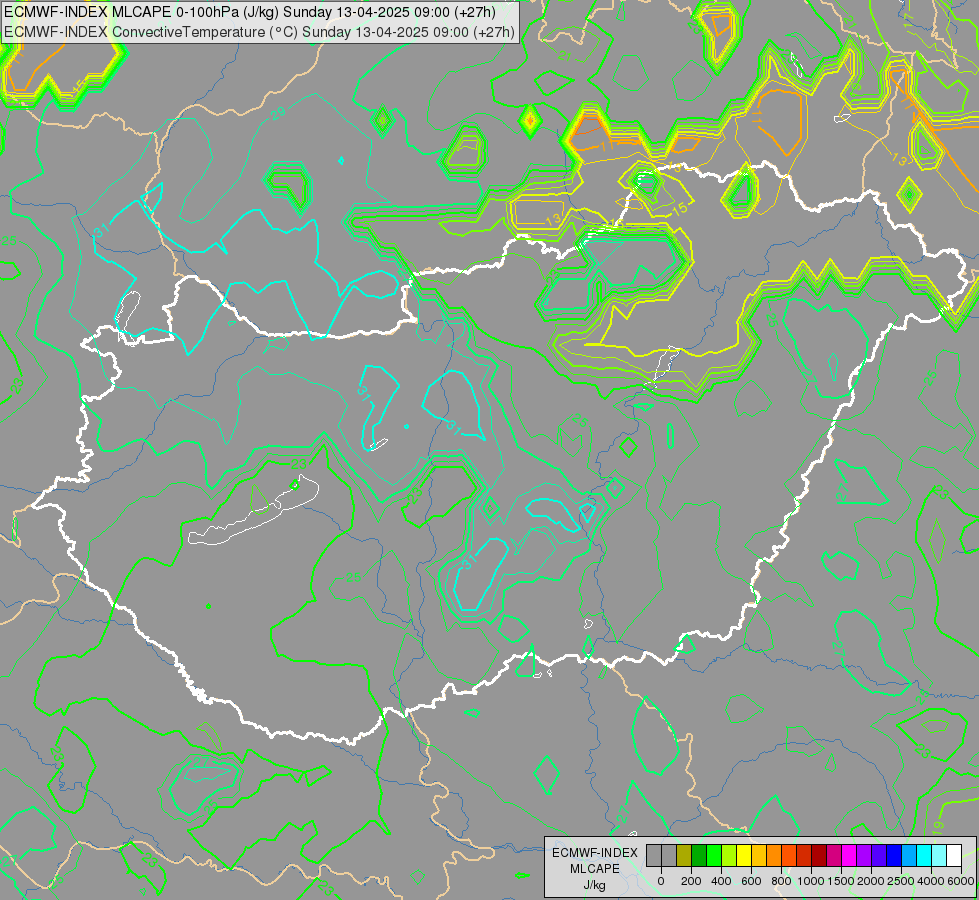Screen dimensions: 979x900
Task: Select the white legend color swatch
Action: click(x=953, y=856)
